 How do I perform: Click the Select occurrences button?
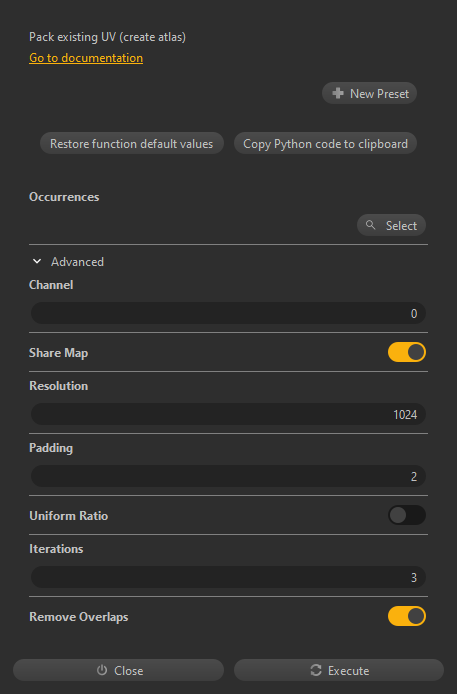coord(392,225)
